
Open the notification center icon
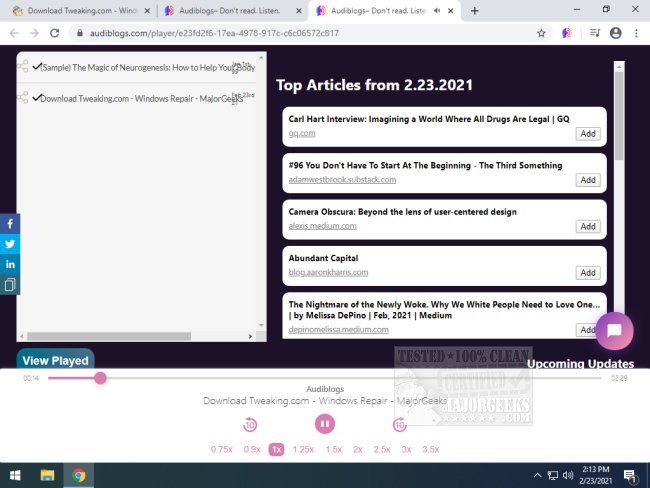coord(630,476)
